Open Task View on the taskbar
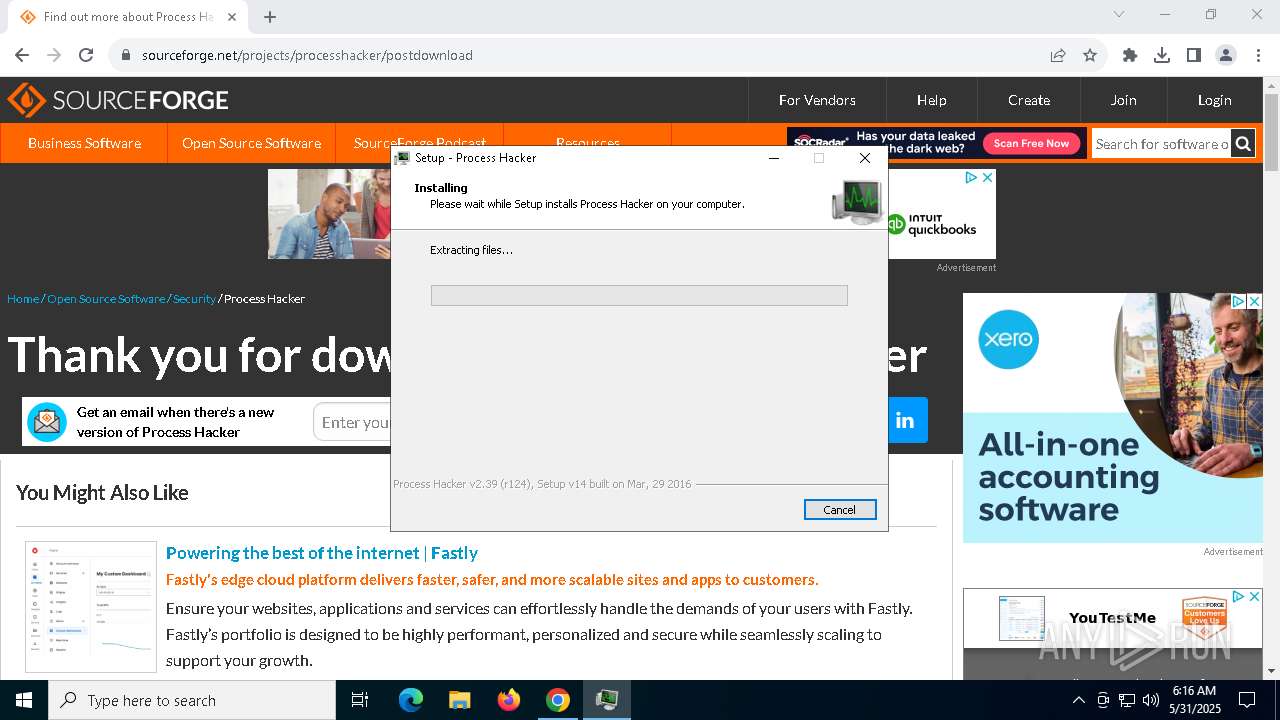The image size is (1280, 720). pyautogui.click(x=360, y=700)
